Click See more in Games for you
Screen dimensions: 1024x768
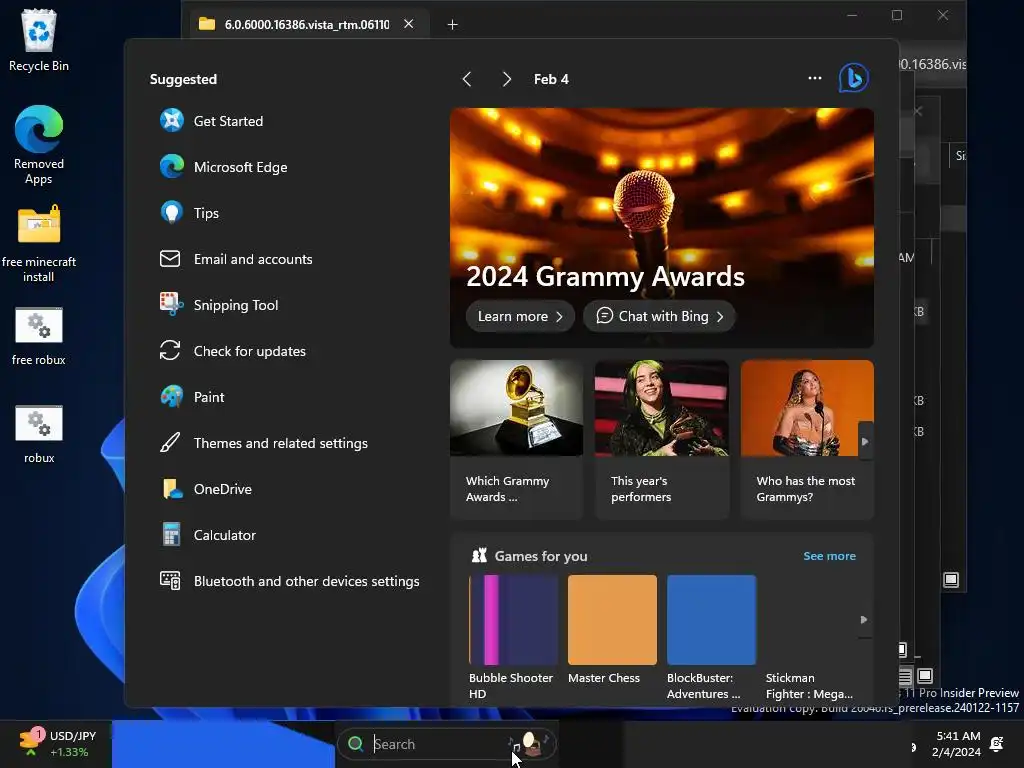pos(829,556)
